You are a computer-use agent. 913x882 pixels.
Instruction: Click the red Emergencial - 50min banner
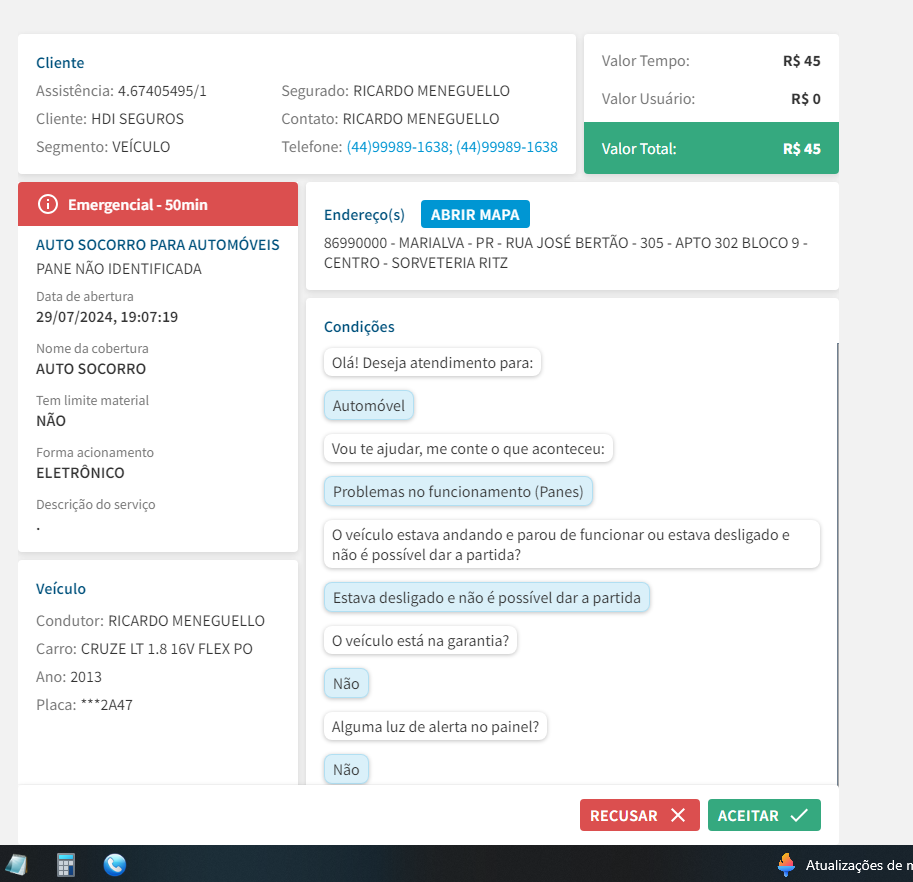158,204
